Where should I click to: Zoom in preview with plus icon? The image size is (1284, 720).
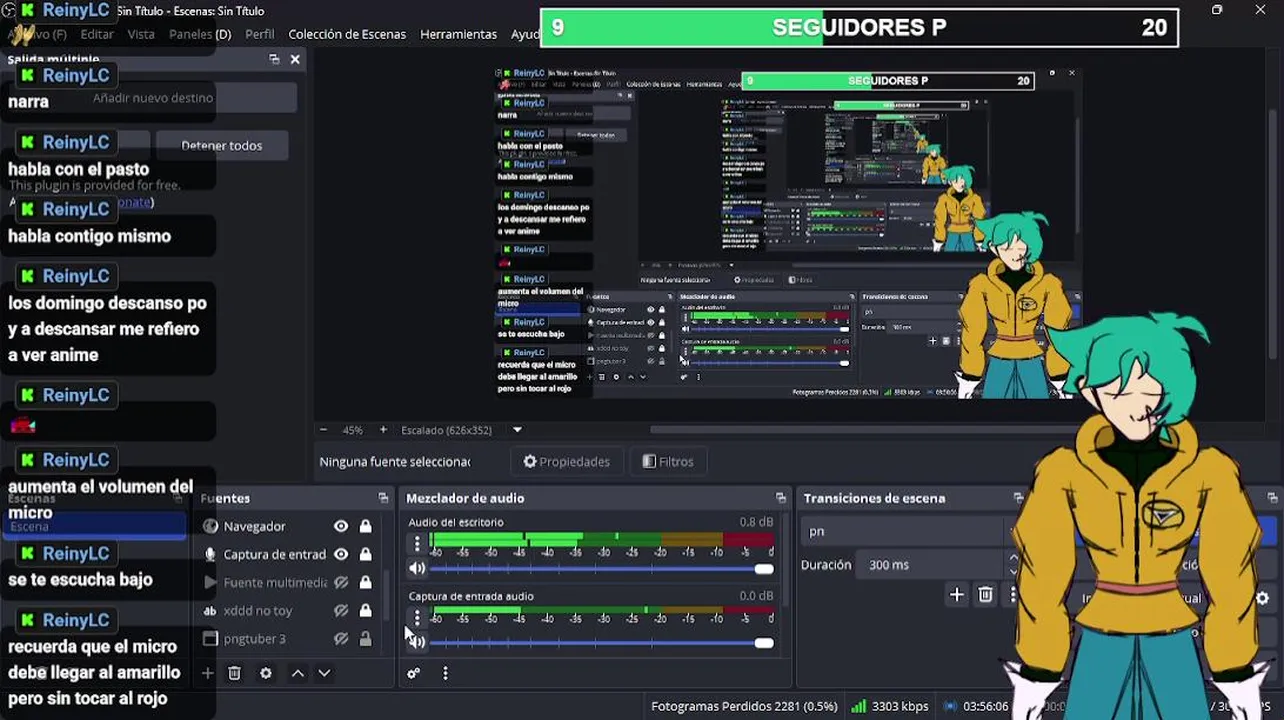[x=383, y=430]
